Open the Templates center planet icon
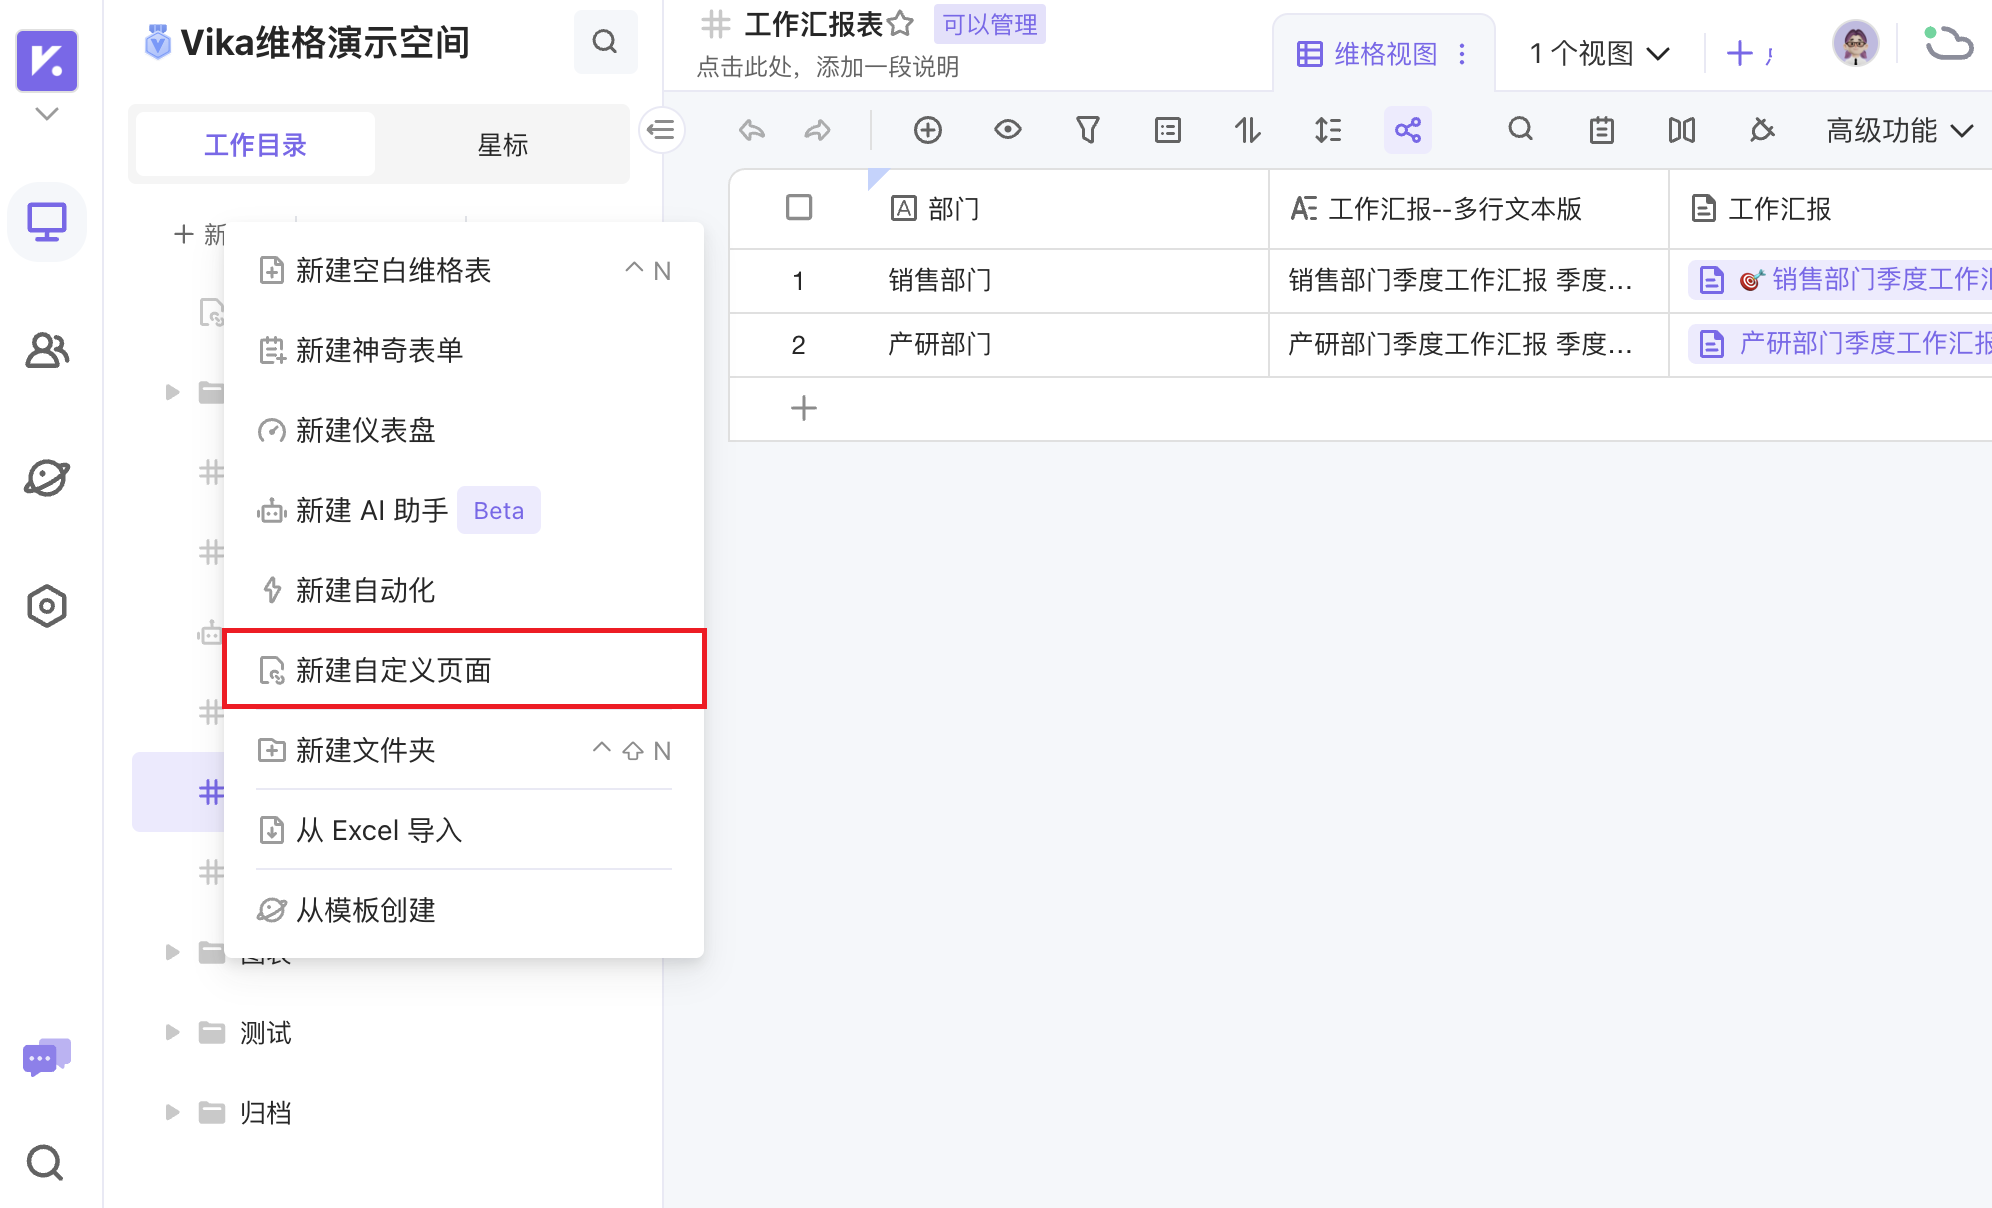The width and height of the screenshot is (1992, 1208). tap(47, 478)
